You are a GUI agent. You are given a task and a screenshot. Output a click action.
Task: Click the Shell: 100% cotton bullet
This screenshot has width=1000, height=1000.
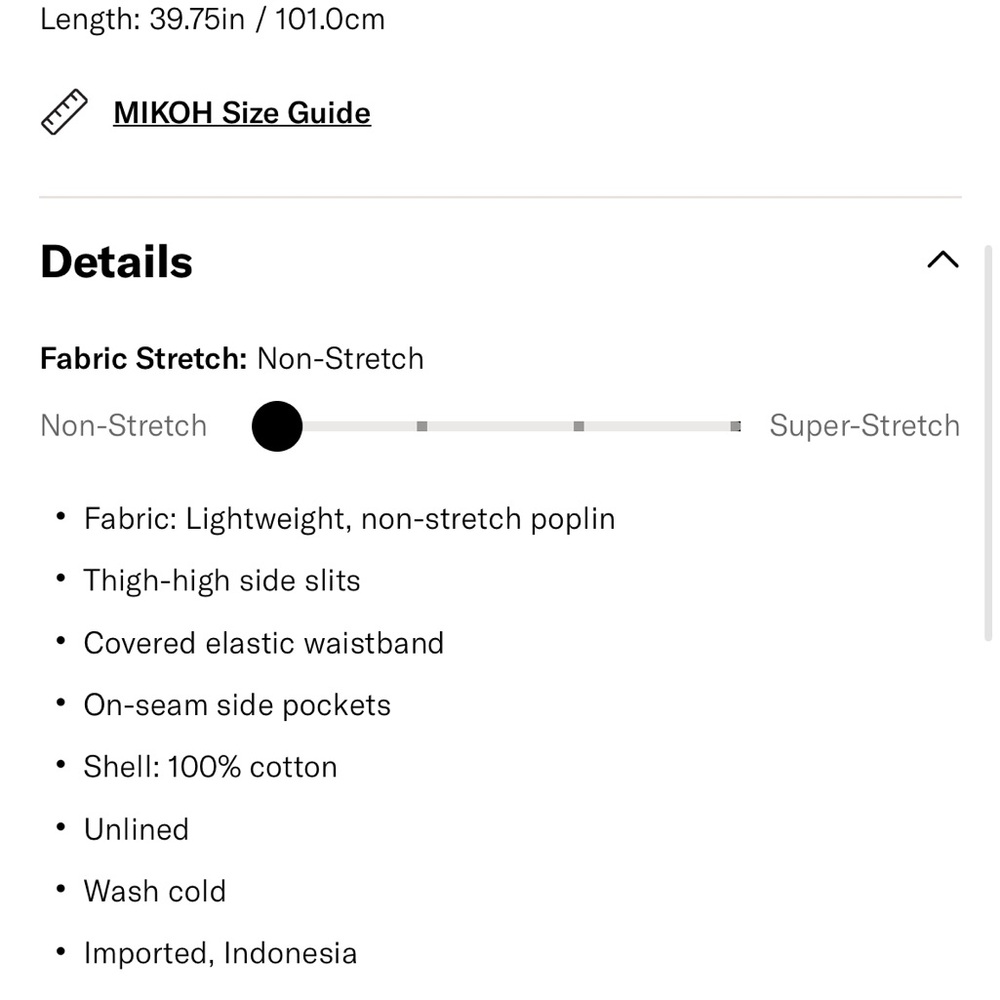click(x=210, y=767)
